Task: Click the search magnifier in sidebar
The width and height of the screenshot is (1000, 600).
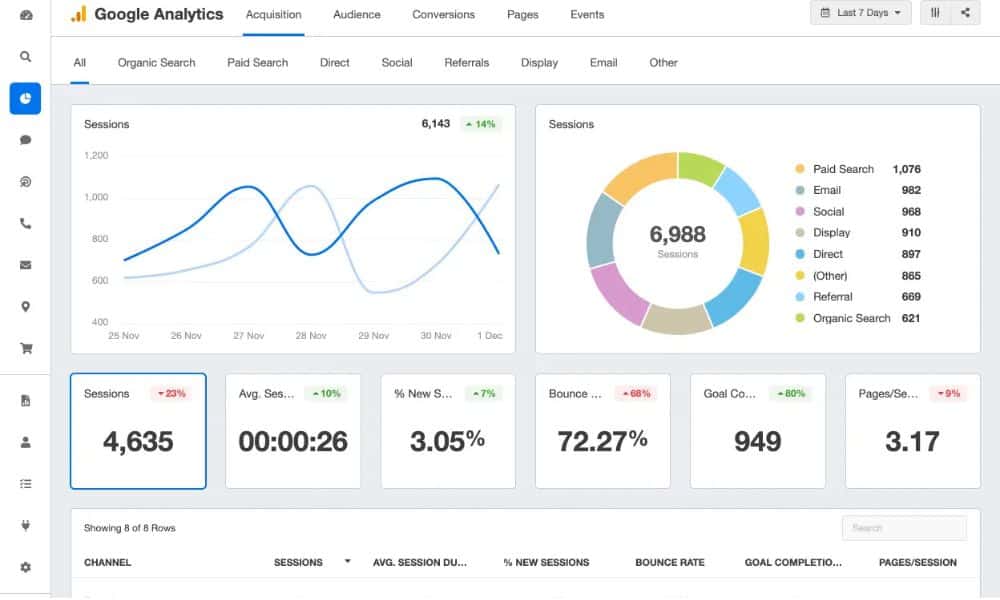Action: tap(25, 57)
